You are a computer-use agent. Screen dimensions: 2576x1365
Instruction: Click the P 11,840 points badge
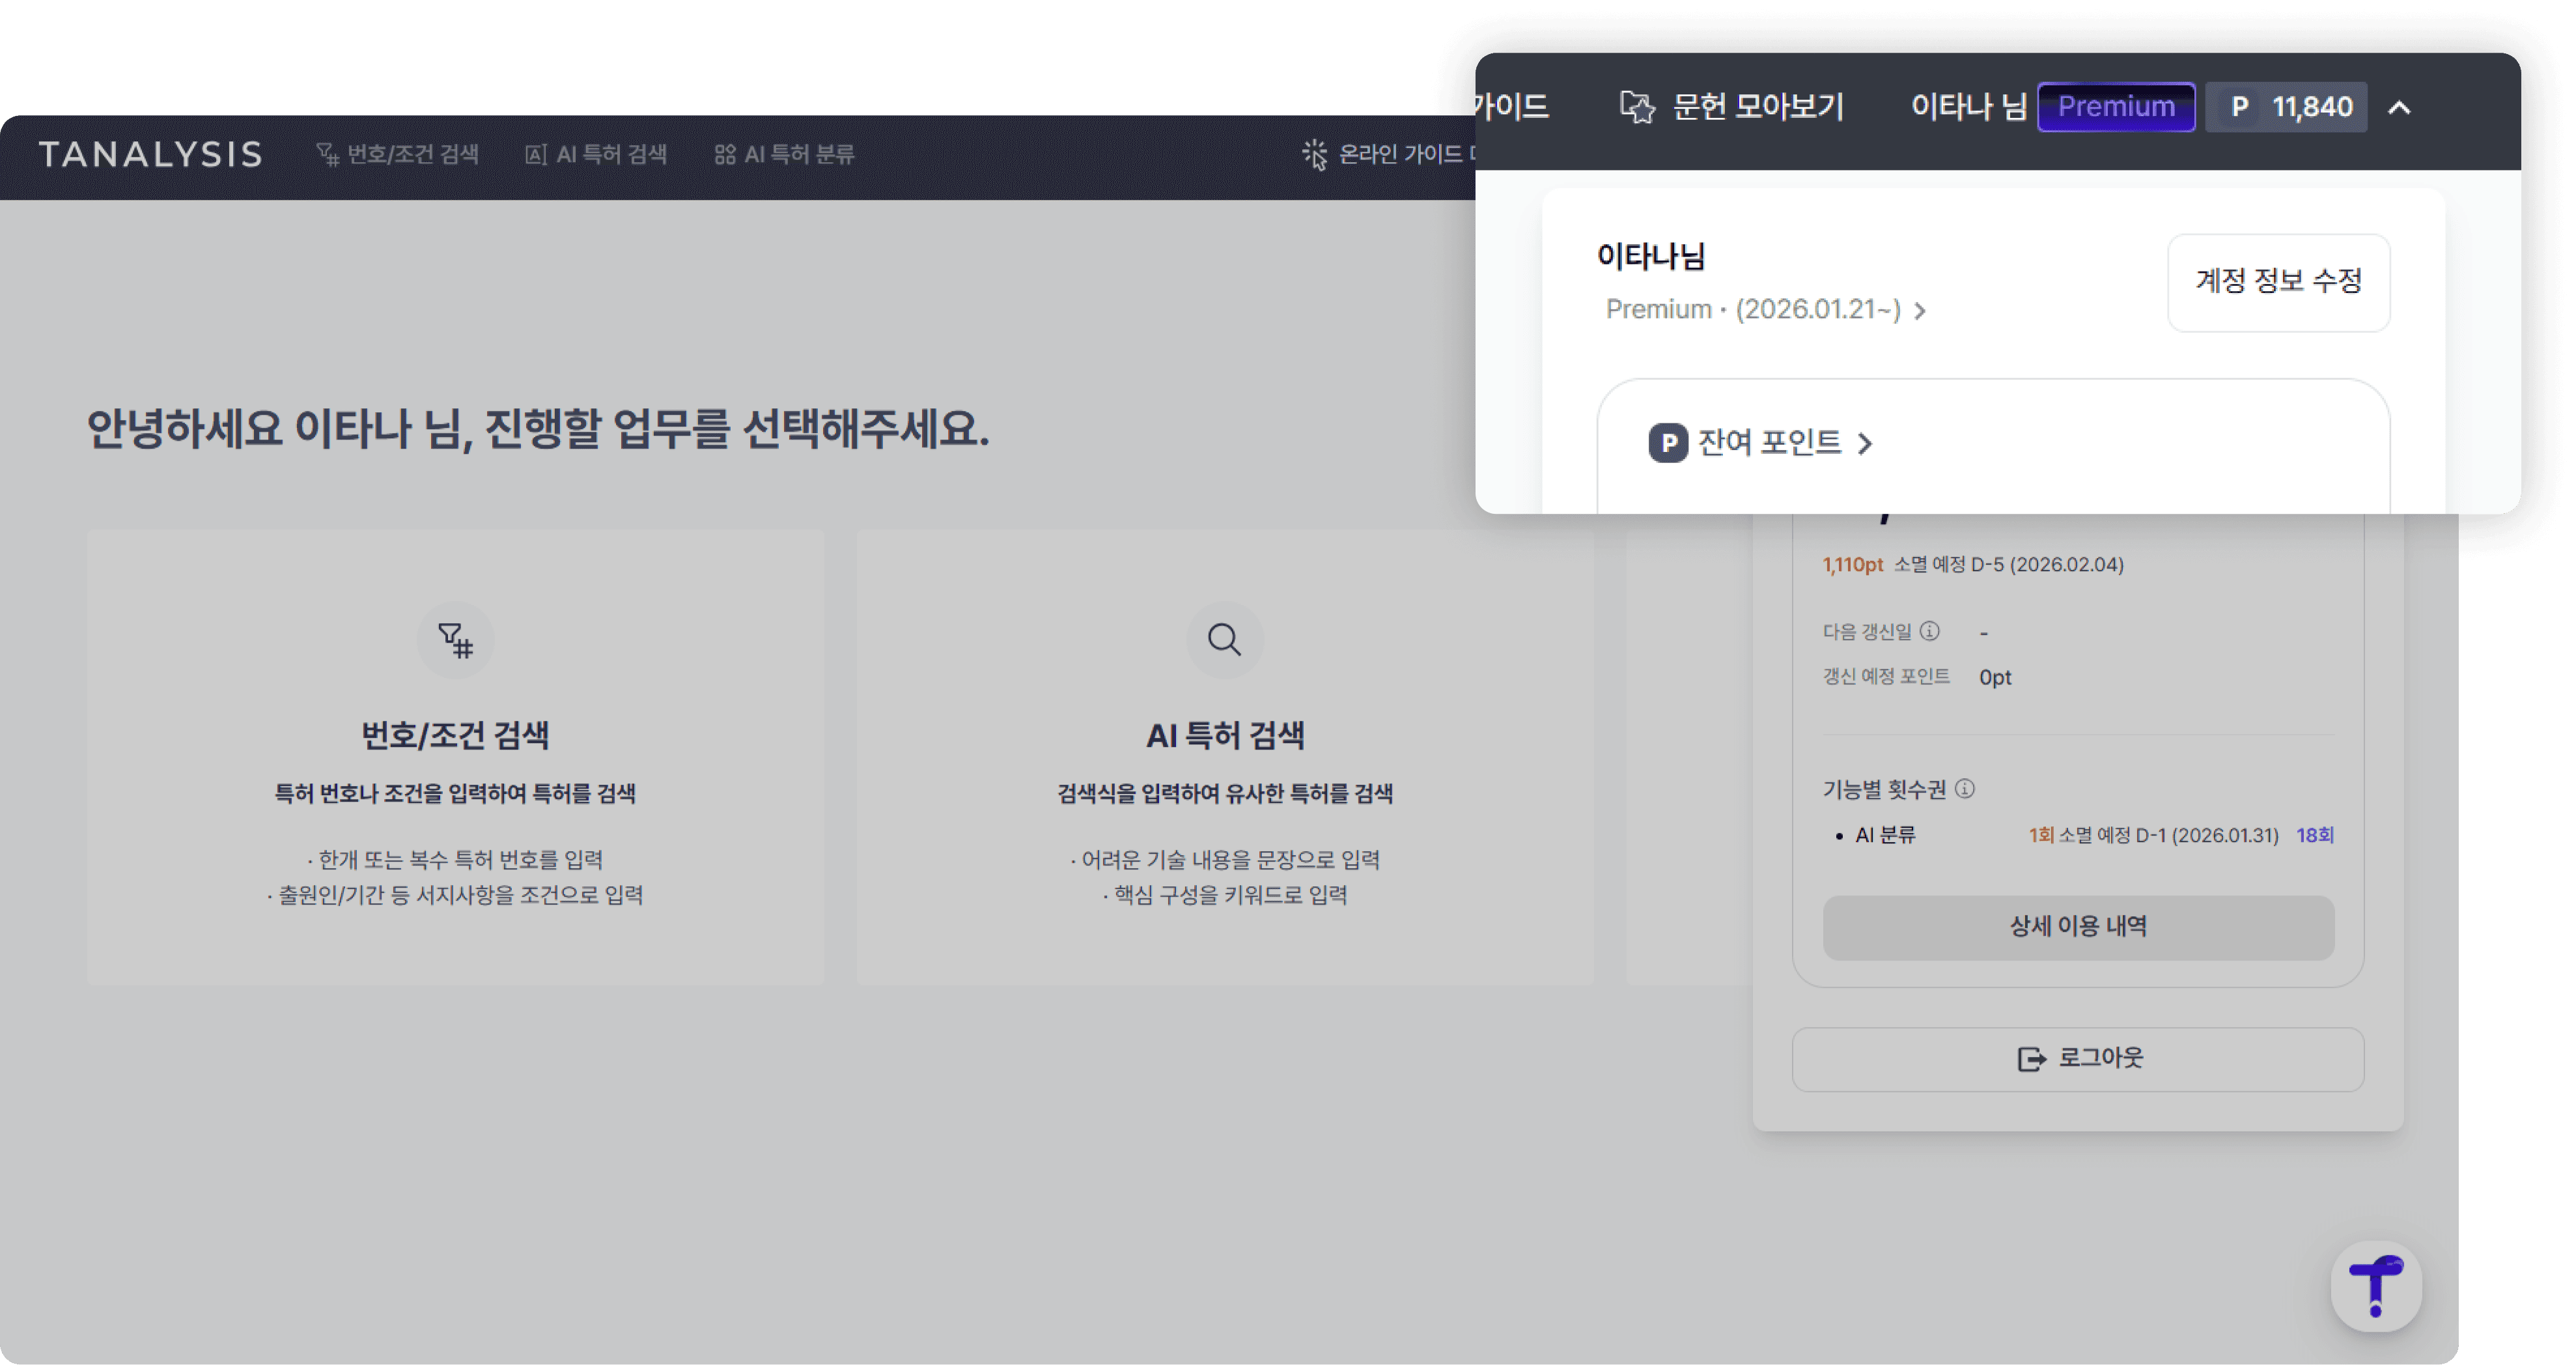point(2286,106)
